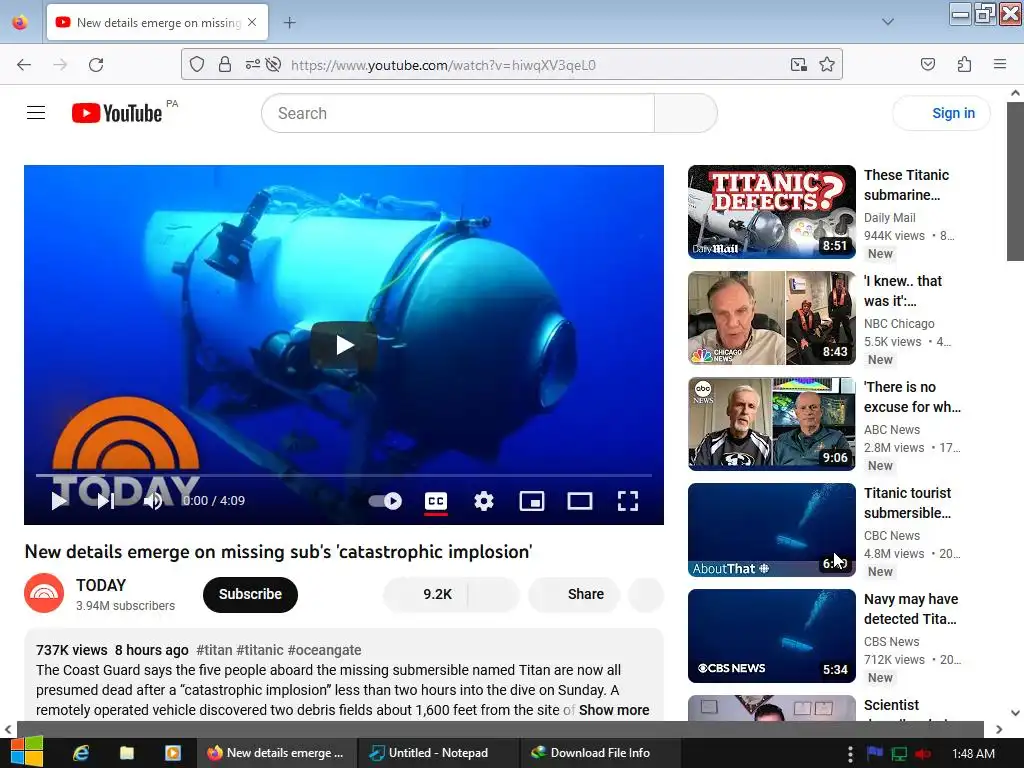Enable the miniplayer mode

532,501
